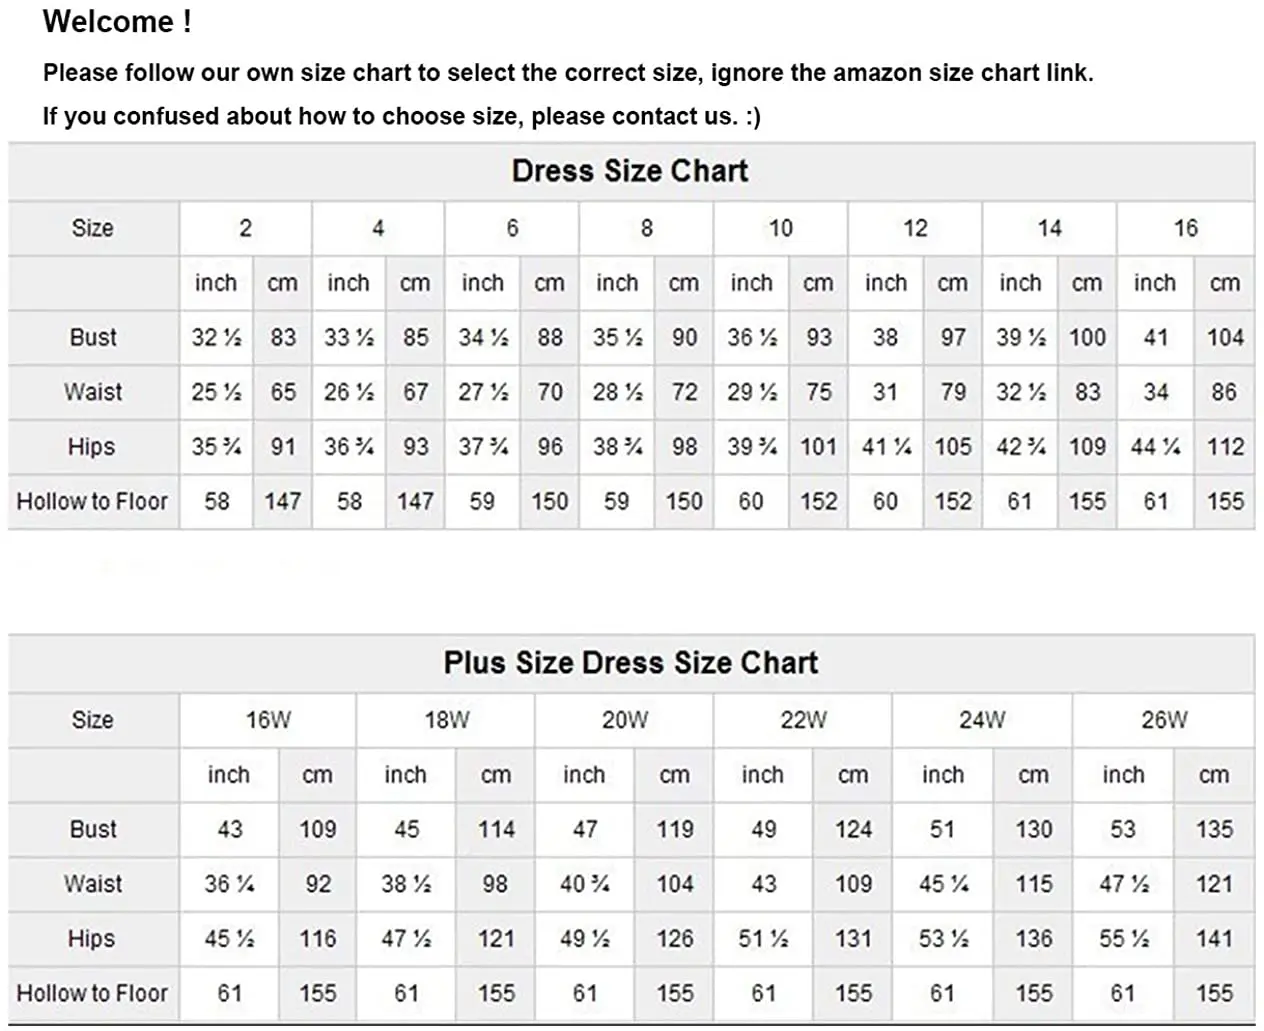Select the size 16 column header

(1185, 228)
